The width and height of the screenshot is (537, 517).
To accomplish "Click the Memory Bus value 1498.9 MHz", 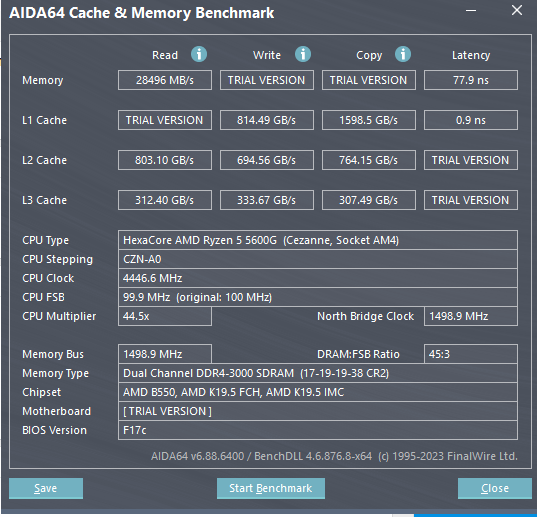I will 165,354.
